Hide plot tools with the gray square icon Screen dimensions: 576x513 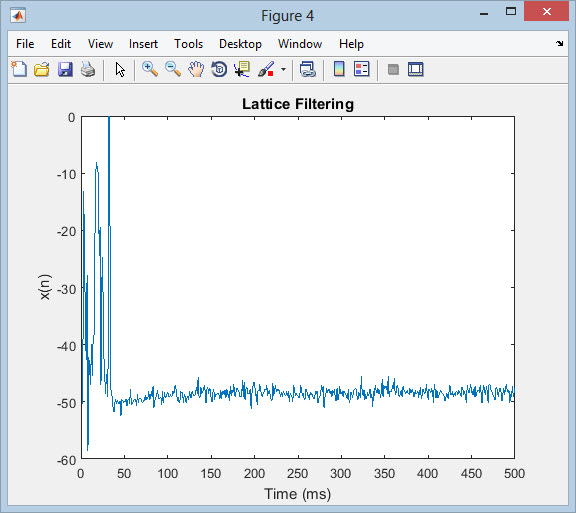click(393, 69)
